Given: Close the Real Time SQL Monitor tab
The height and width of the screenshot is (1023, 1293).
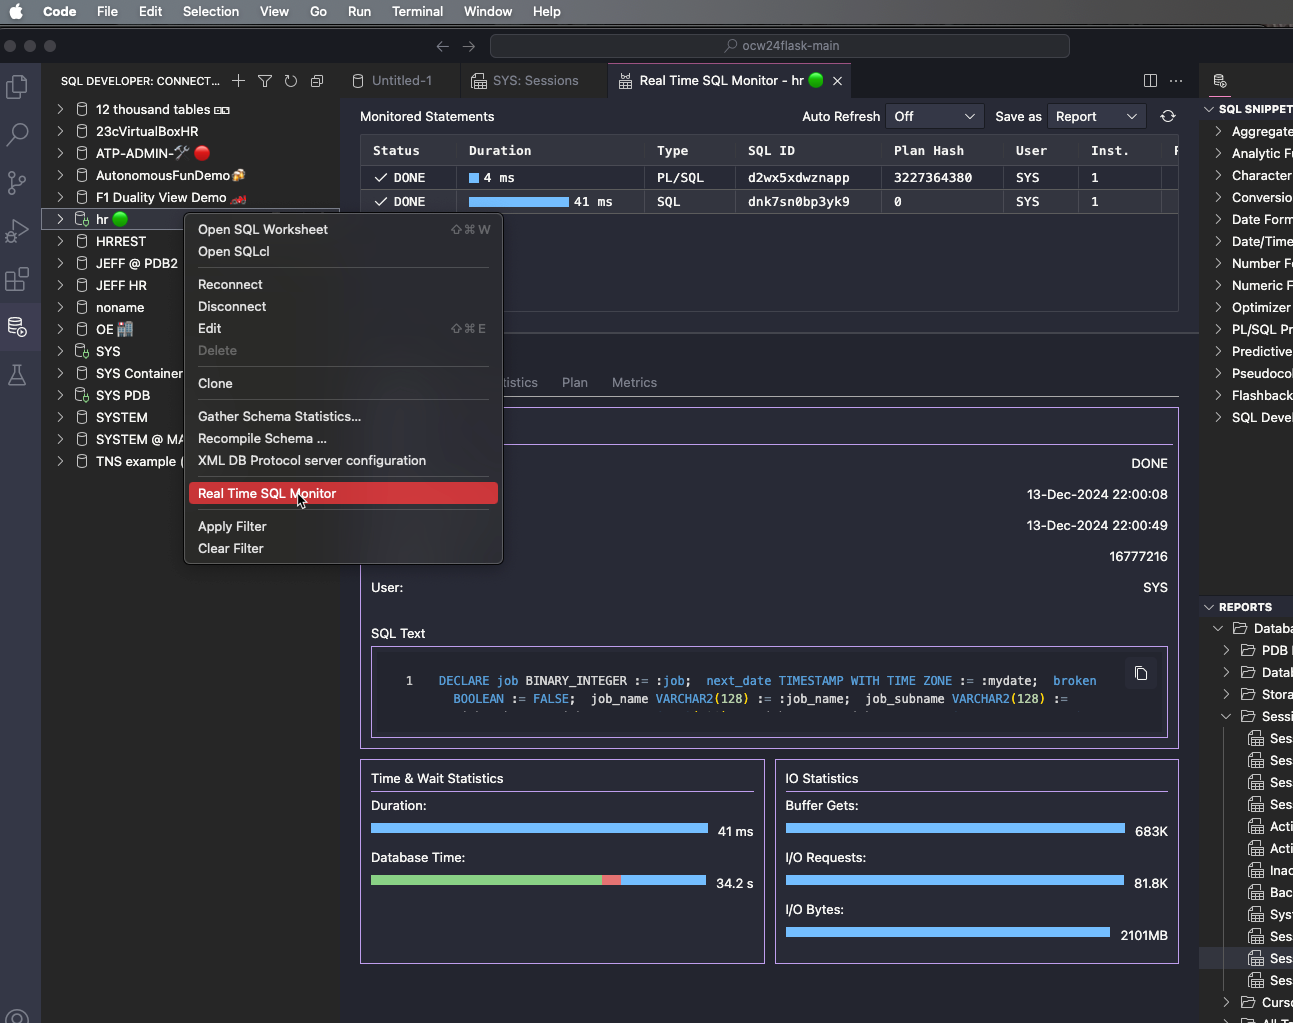Looking at the screenshot, I should click(x=838, y=81).
